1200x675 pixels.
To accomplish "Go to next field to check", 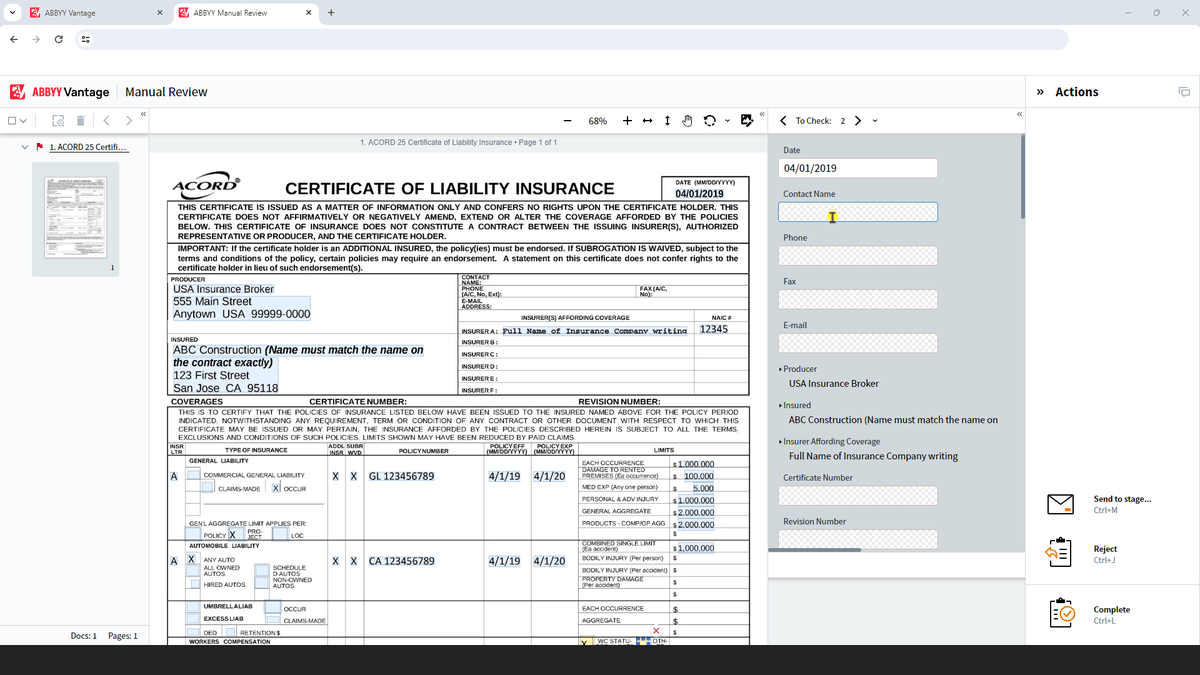I will tap(858, 121).
